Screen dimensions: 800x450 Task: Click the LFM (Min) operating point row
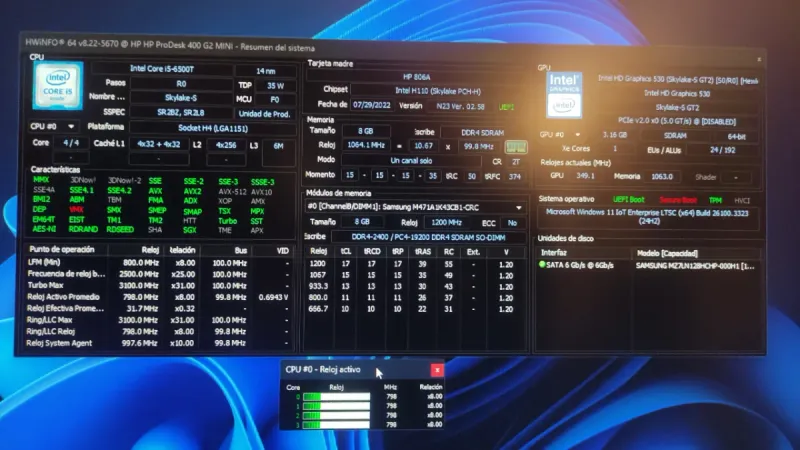159,263
